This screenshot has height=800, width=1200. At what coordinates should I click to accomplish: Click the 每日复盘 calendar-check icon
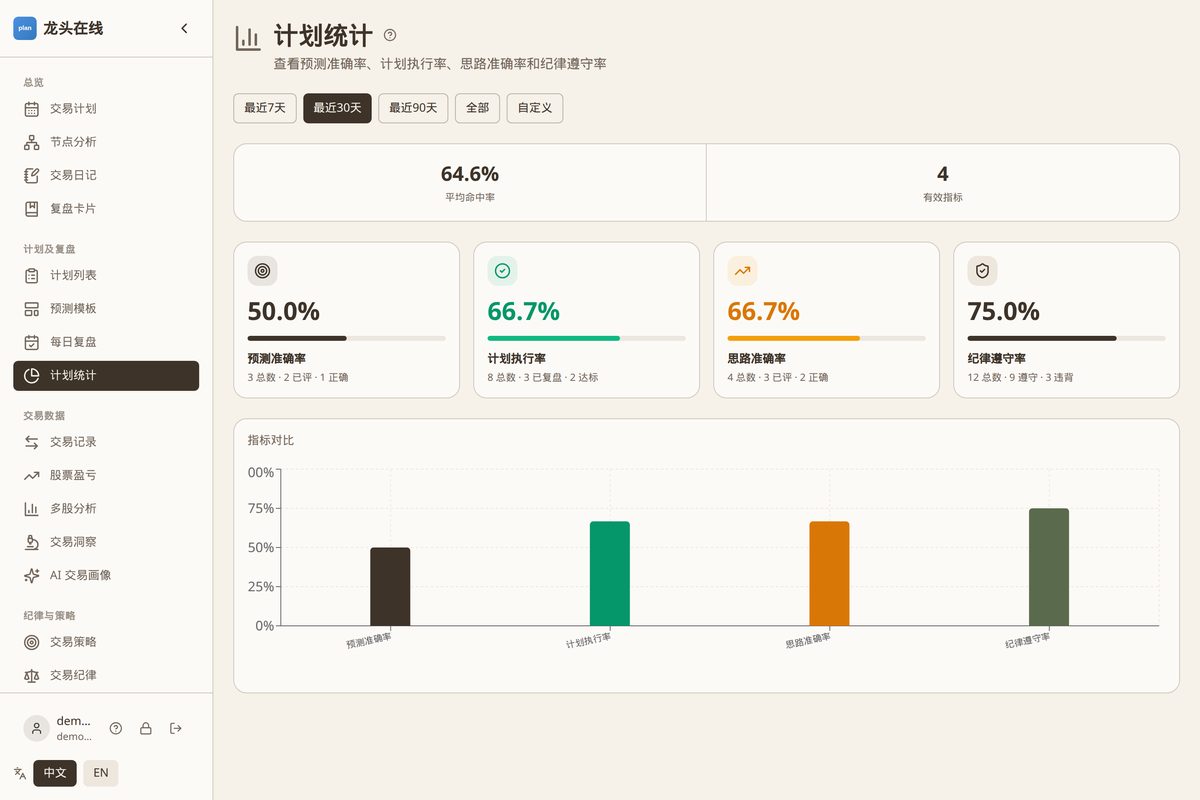tap(32, 342)
